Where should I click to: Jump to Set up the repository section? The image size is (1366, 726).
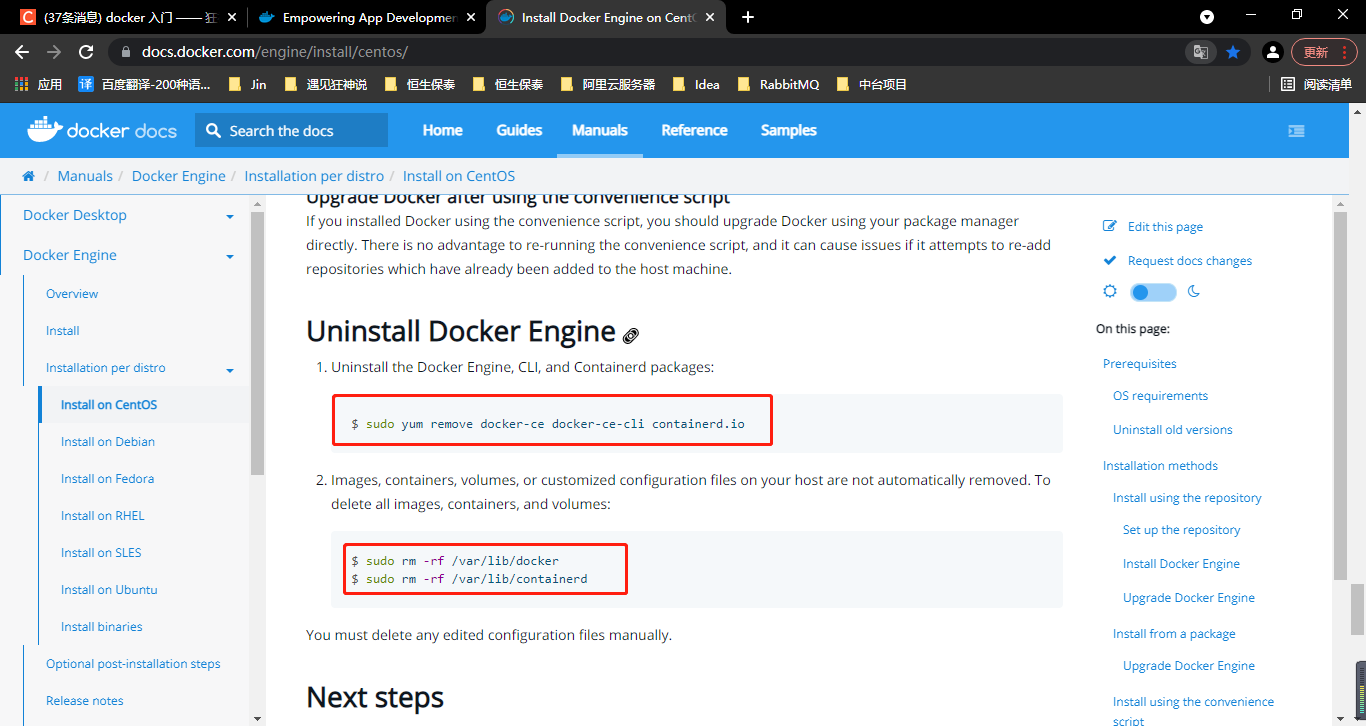1181,530
